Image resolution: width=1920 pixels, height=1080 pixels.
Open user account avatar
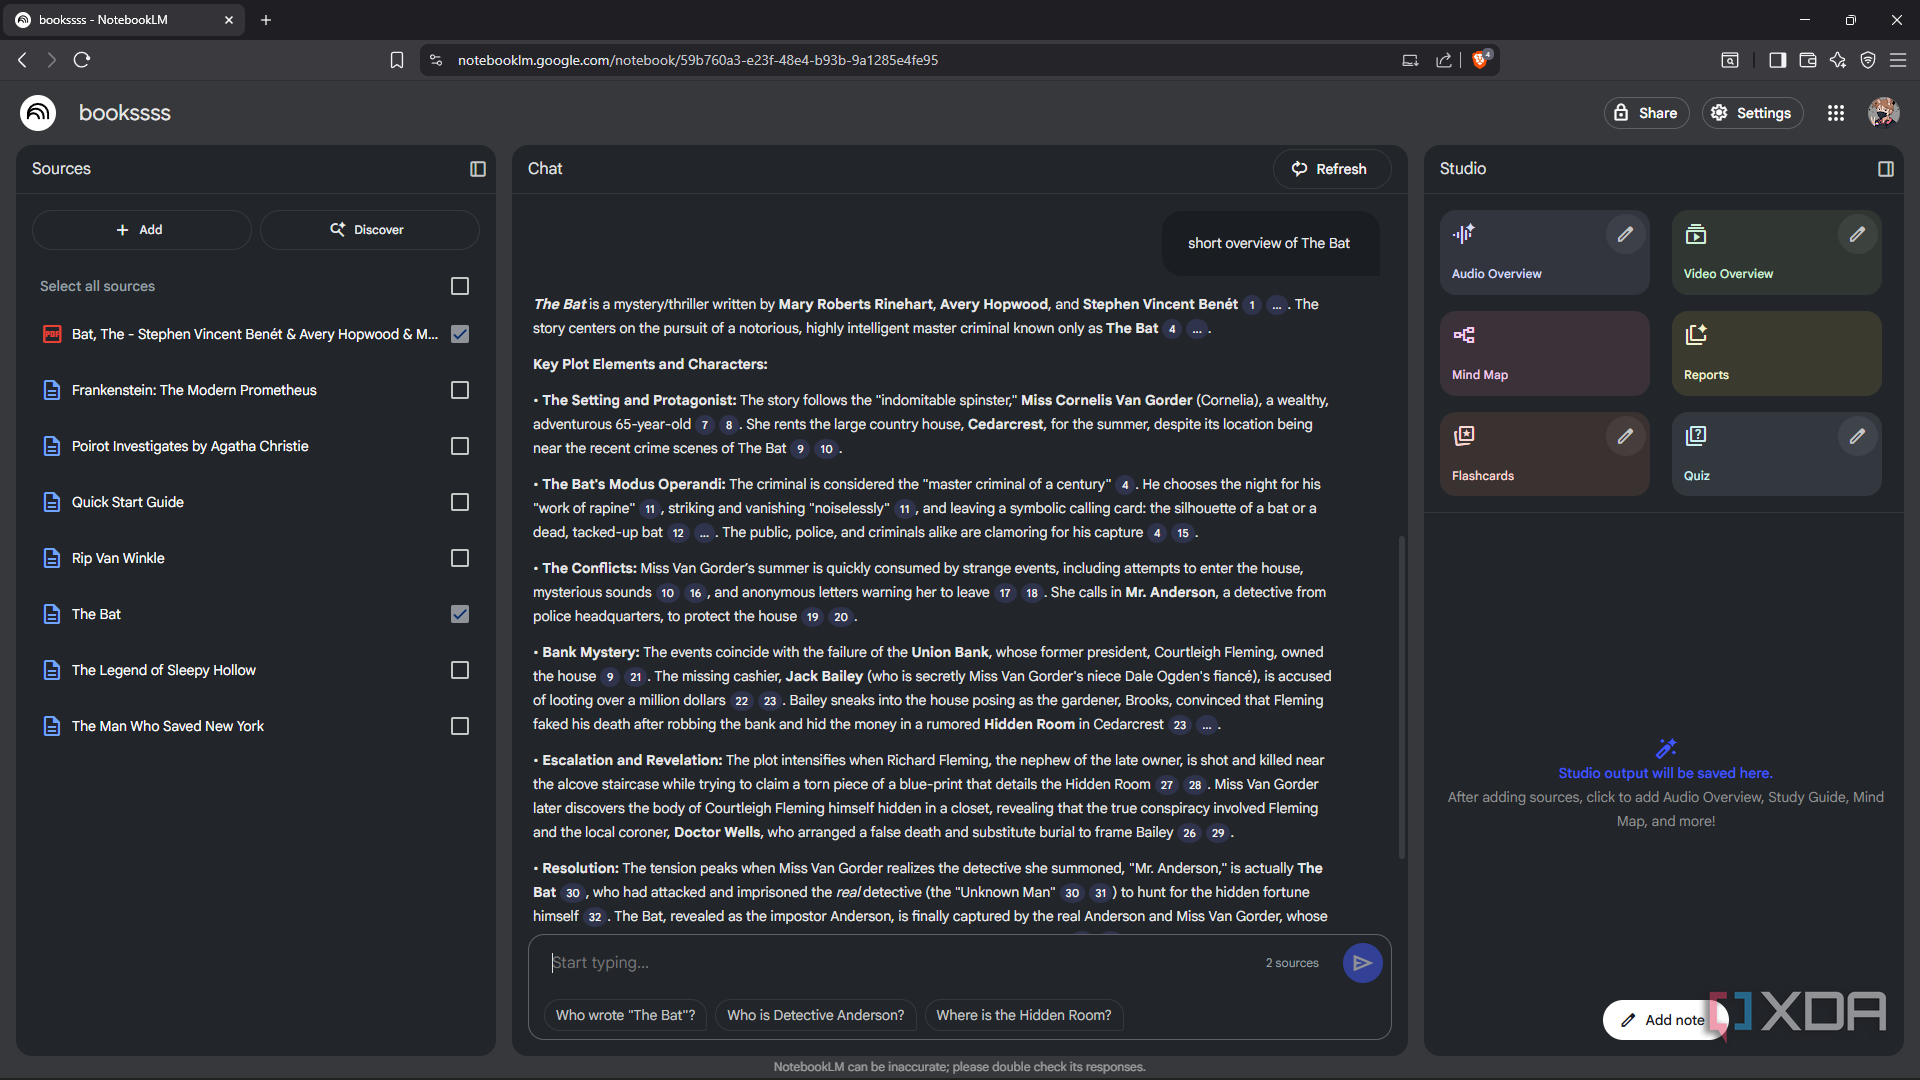click(1884, 113)
